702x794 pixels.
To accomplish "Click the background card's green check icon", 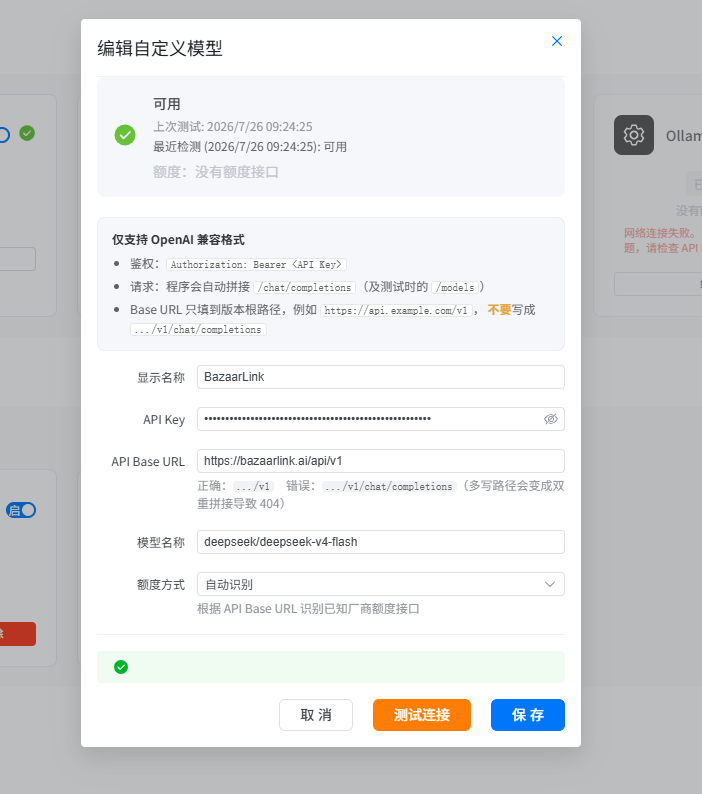I will tap(27, 133).
